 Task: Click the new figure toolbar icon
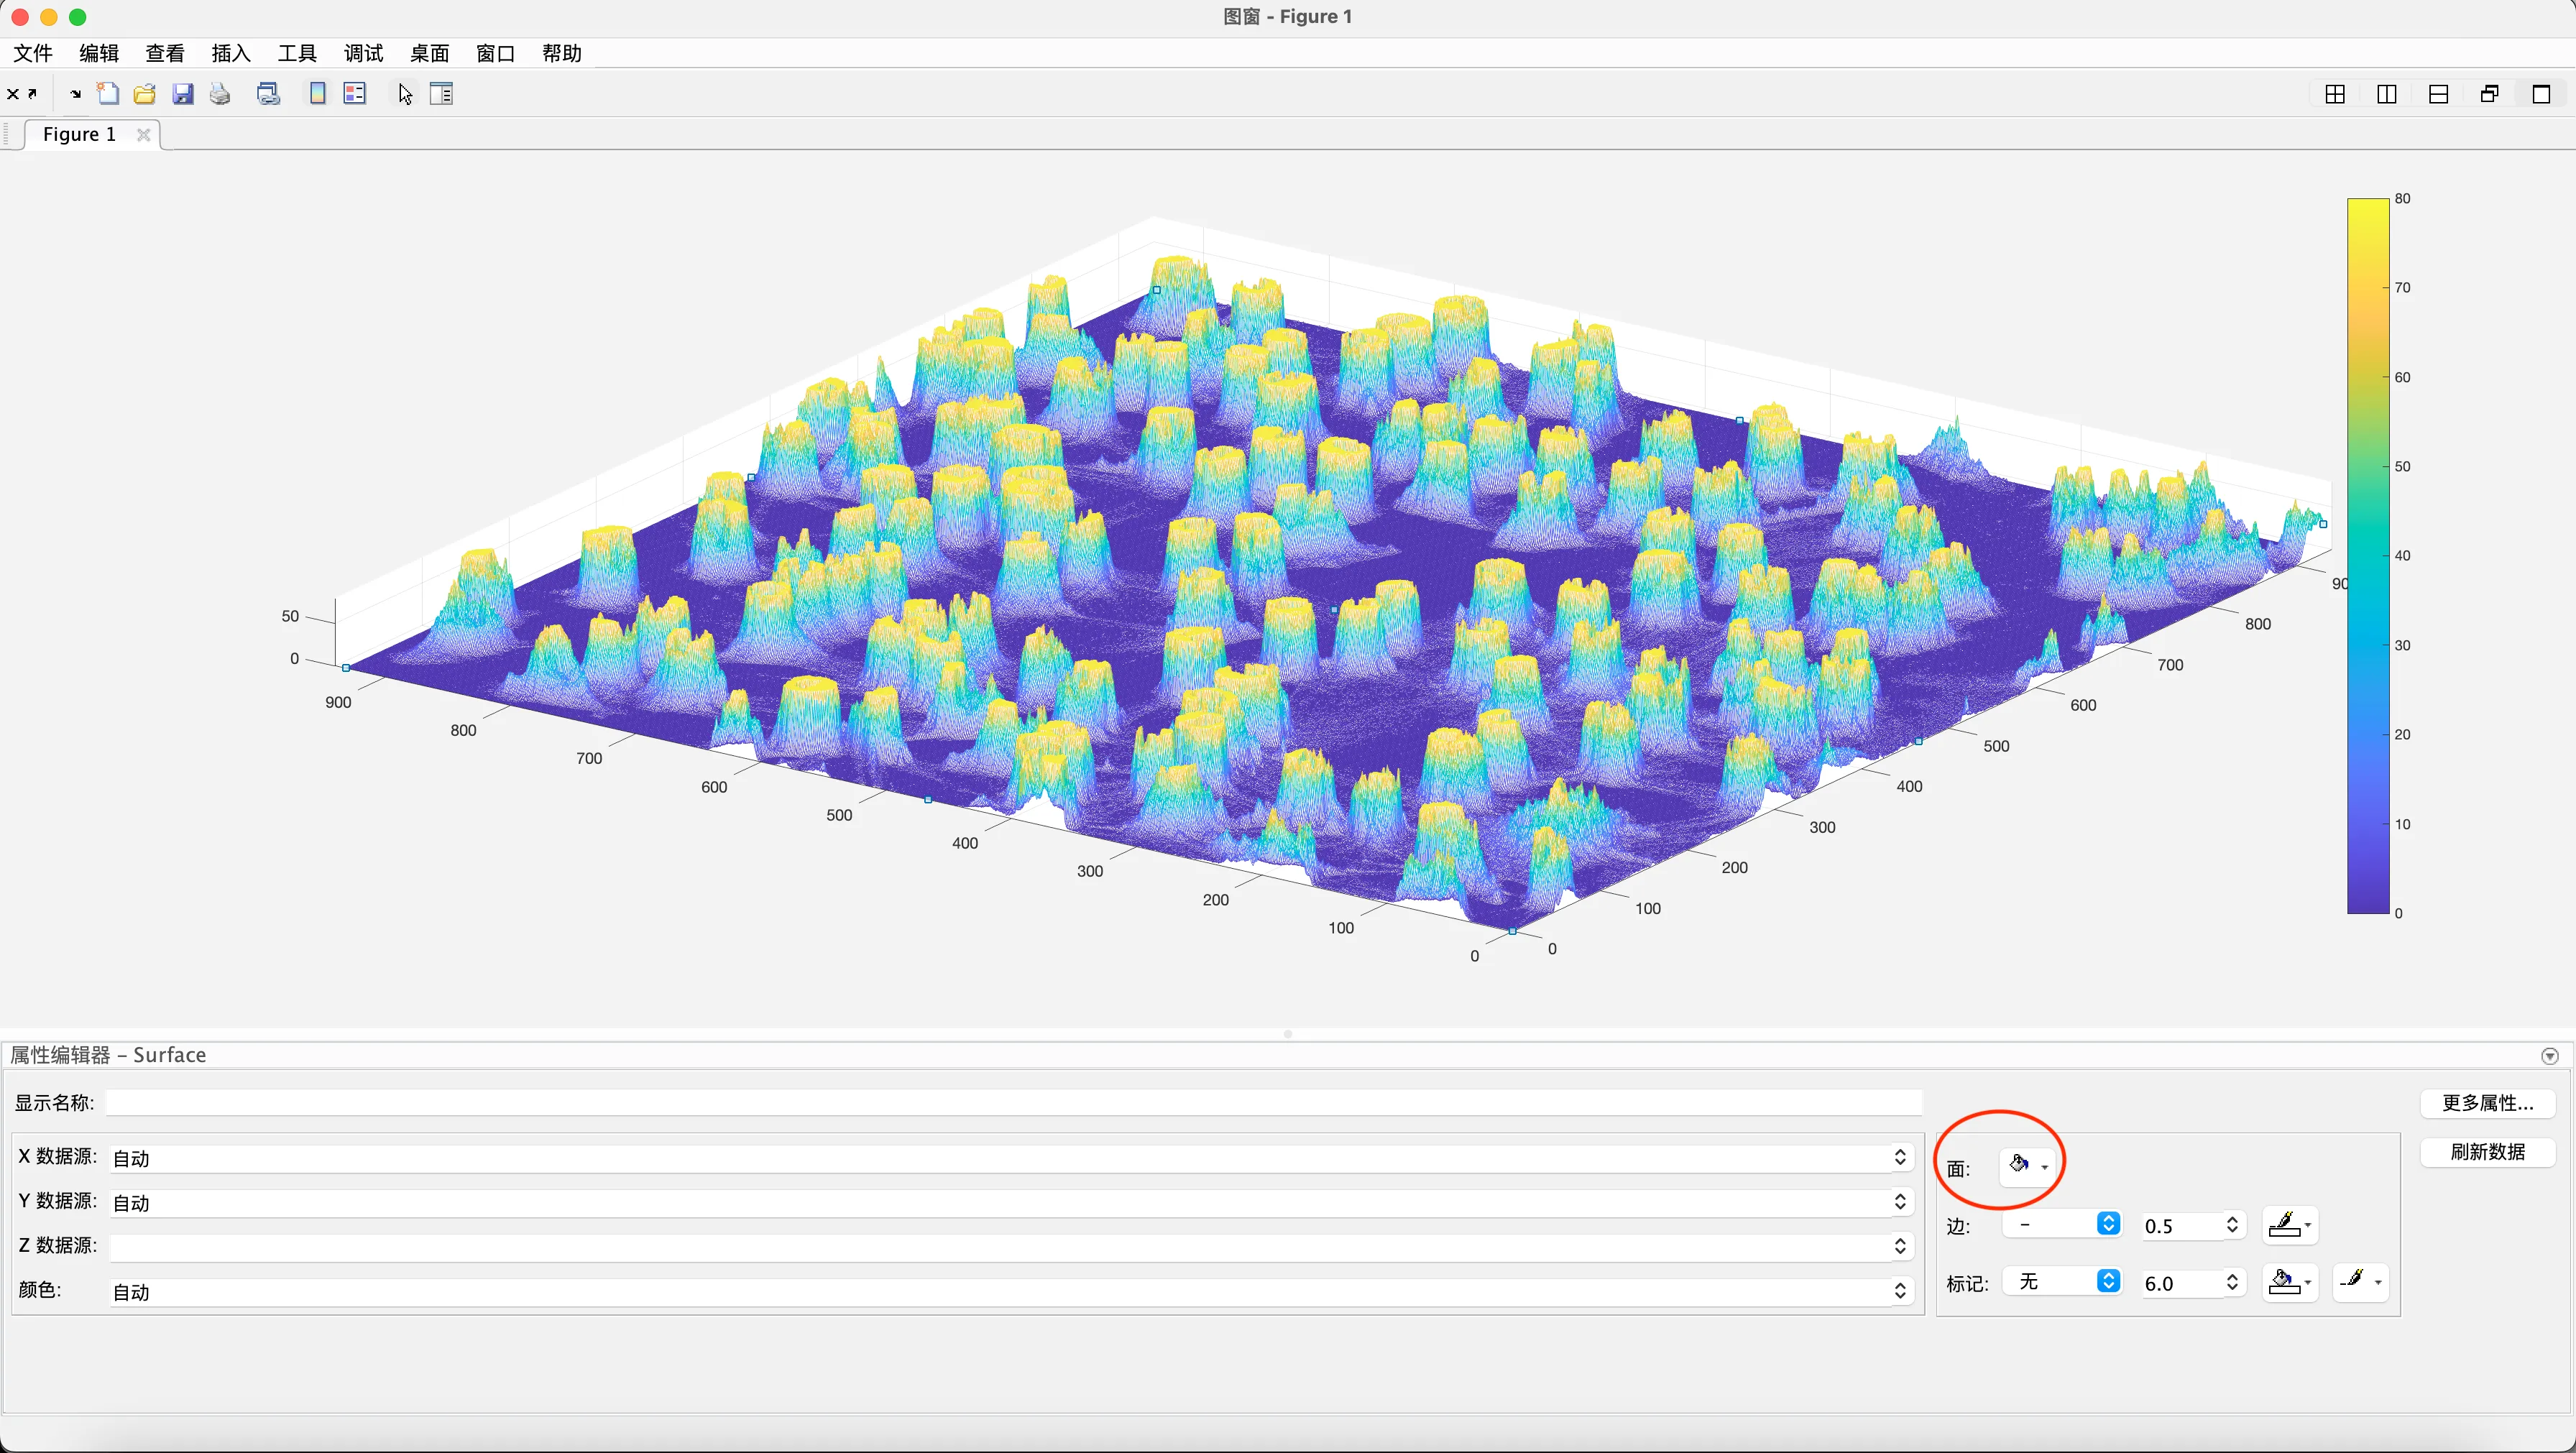click(108, 94)
